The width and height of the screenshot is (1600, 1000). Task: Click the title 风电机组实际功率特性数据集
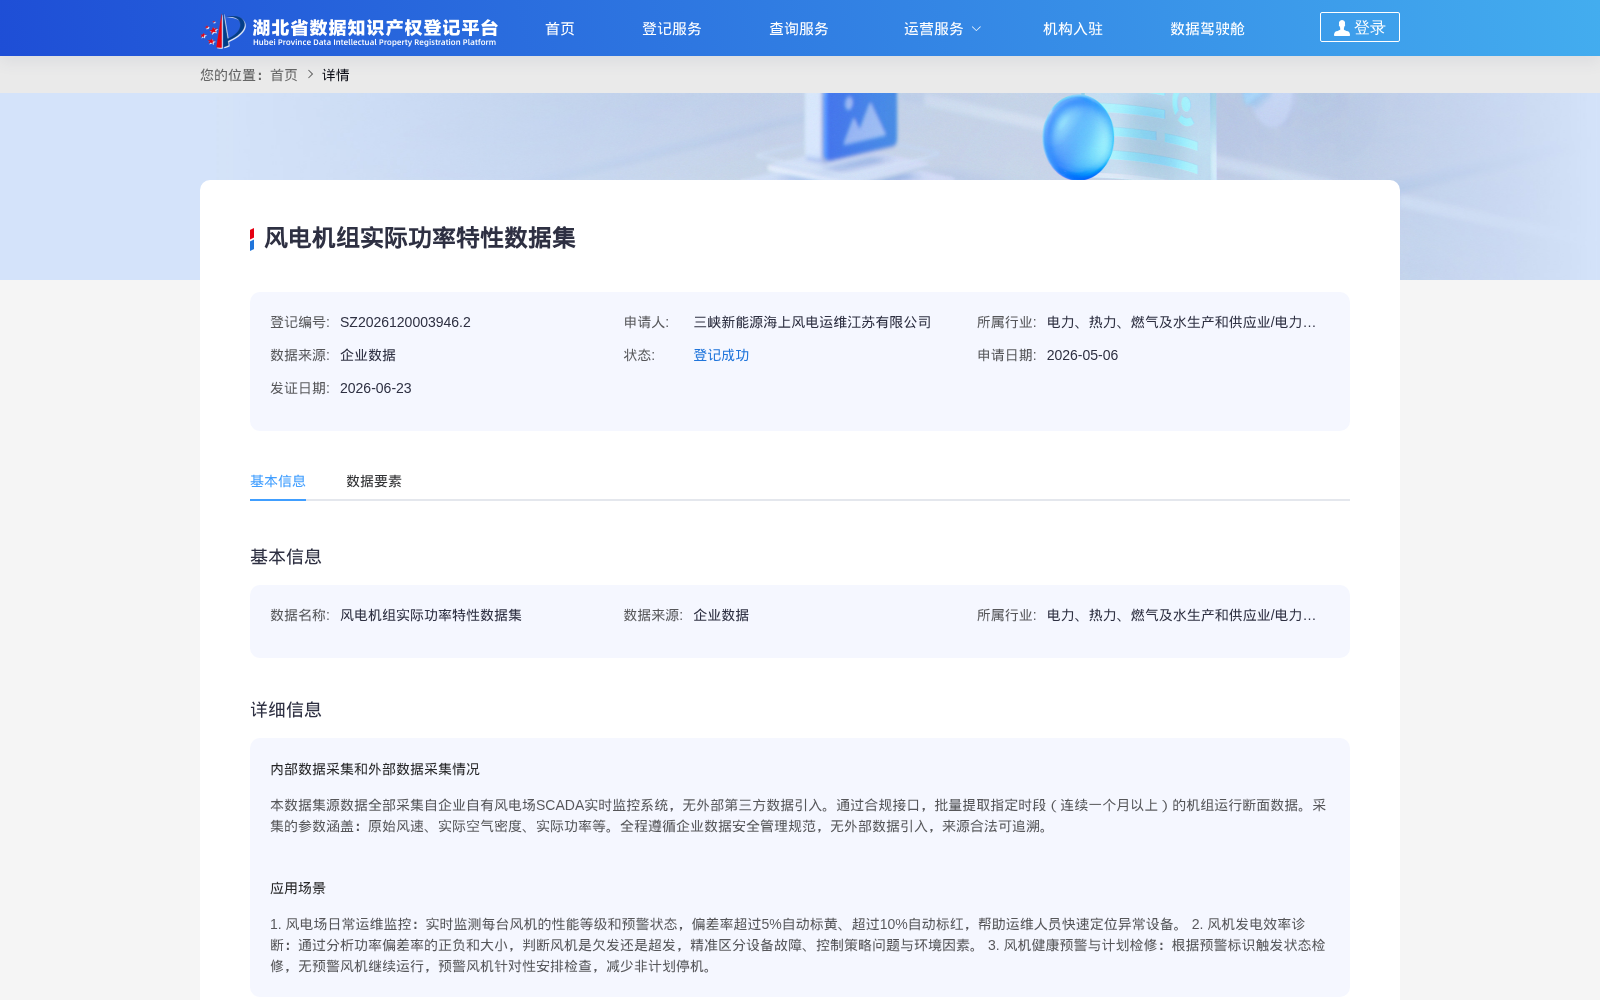(420, 238)
